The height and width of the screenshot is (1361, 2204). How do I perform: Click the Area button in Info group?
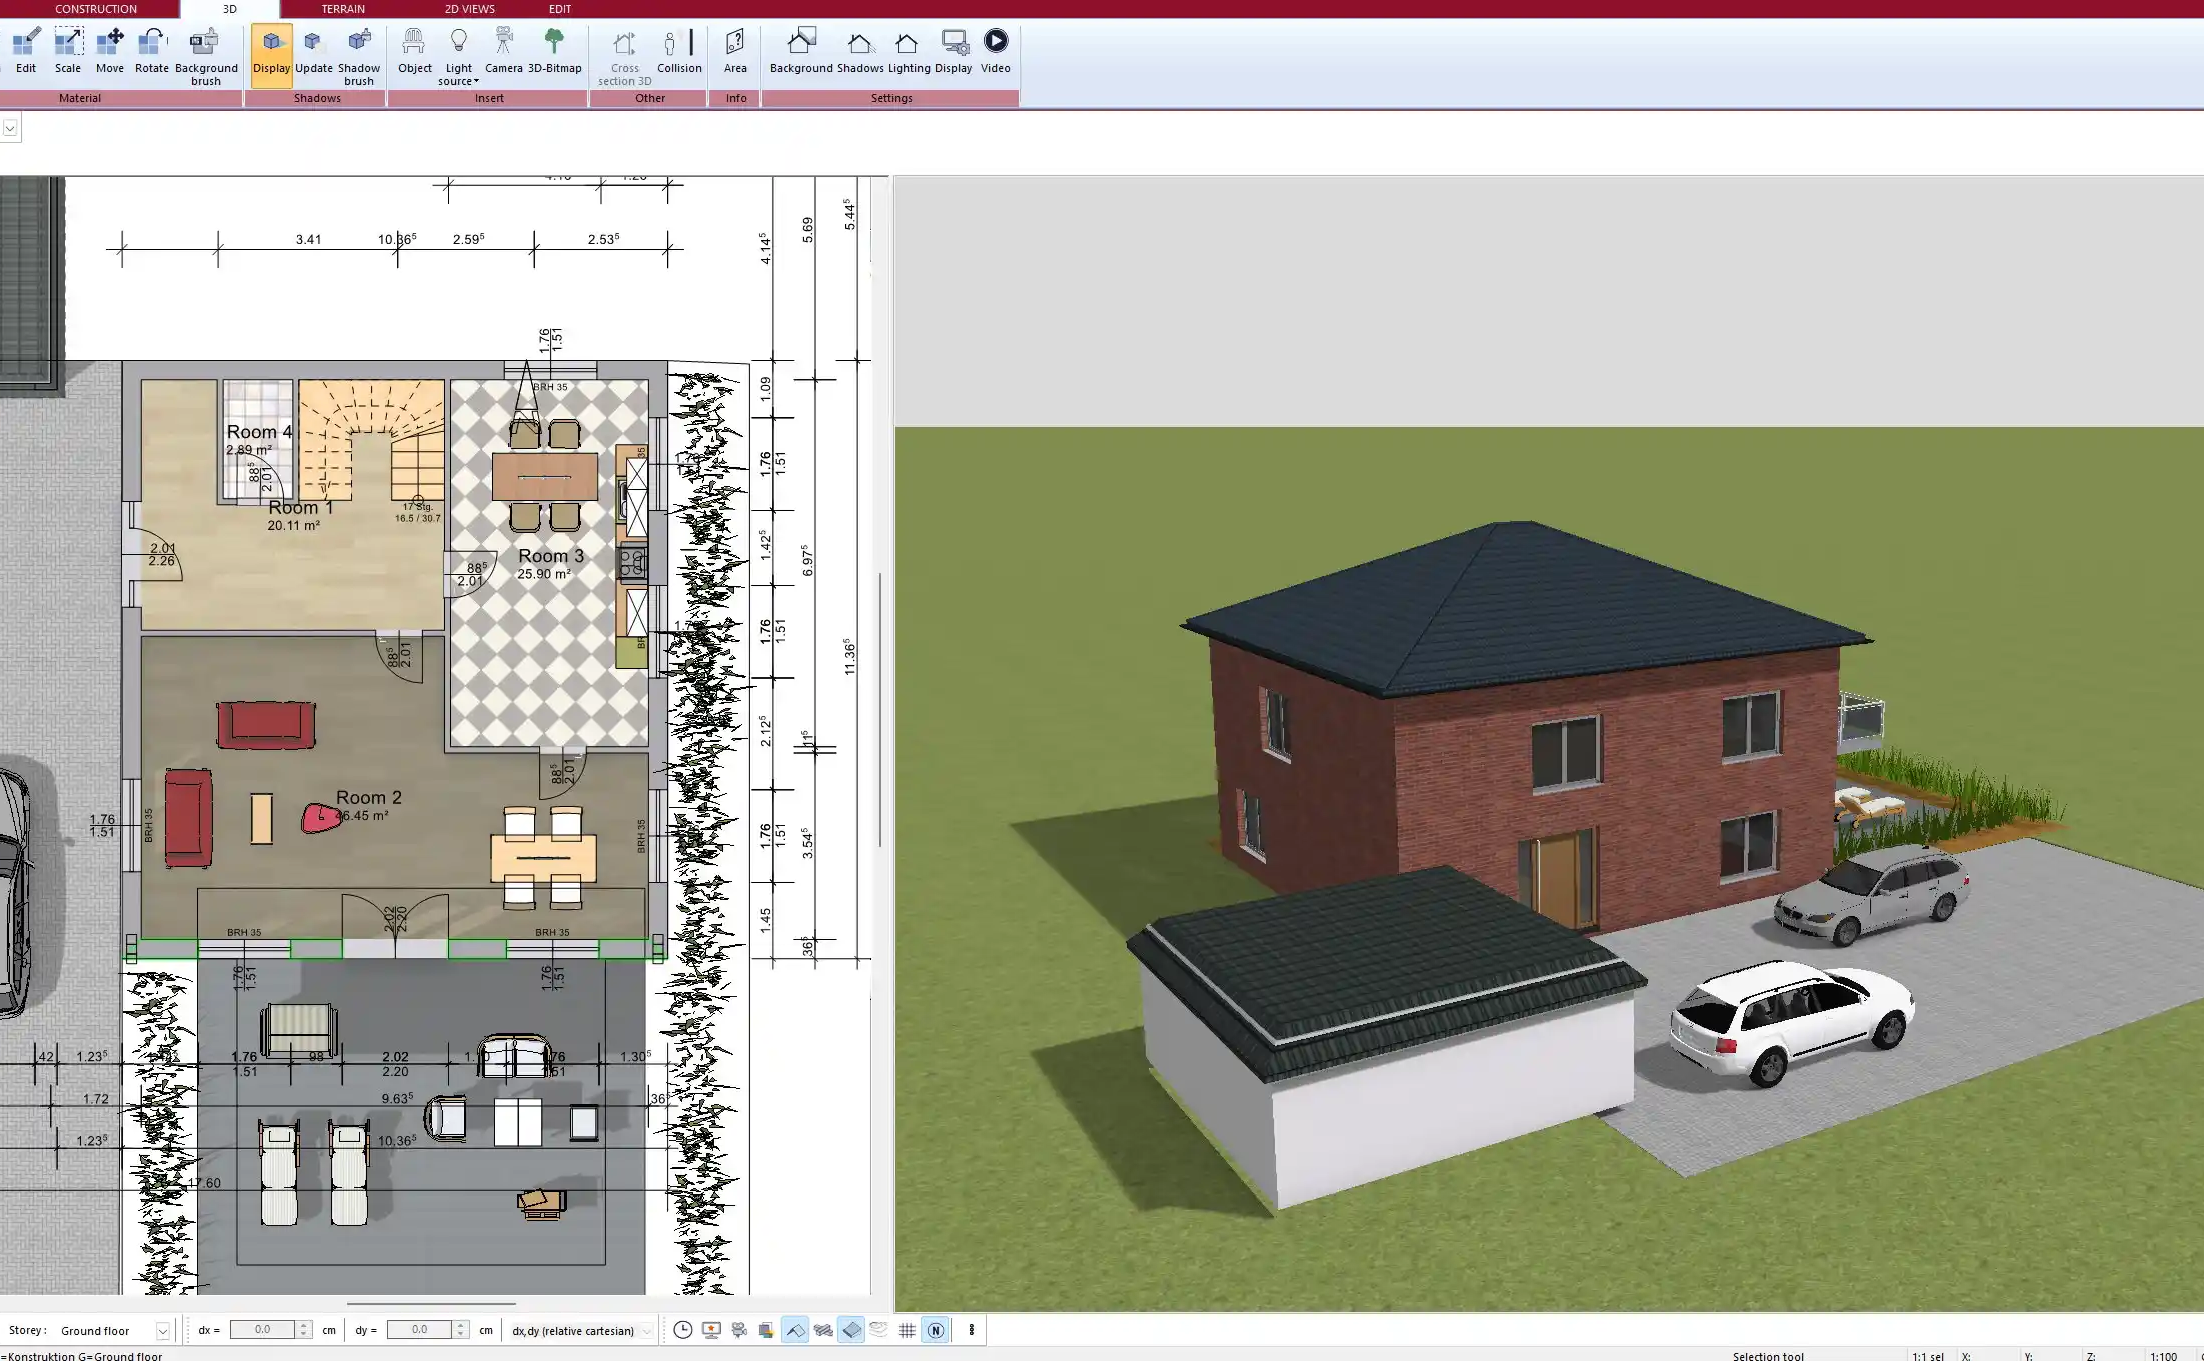pos(735,50)
